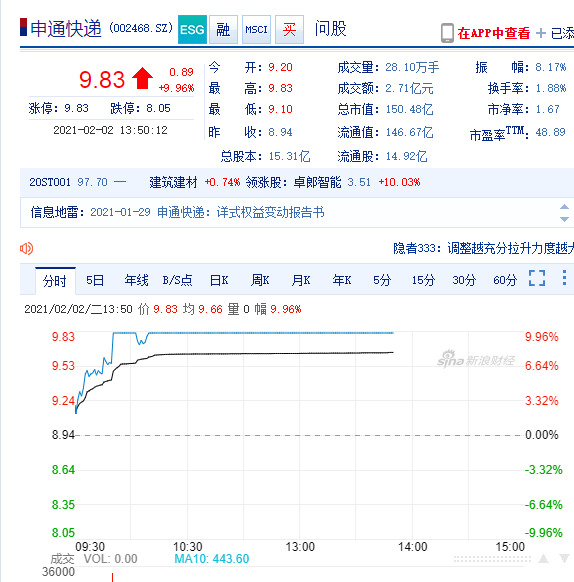Click the MA10: 443.60 label
574x582 pixels.
tap(212, 559)
